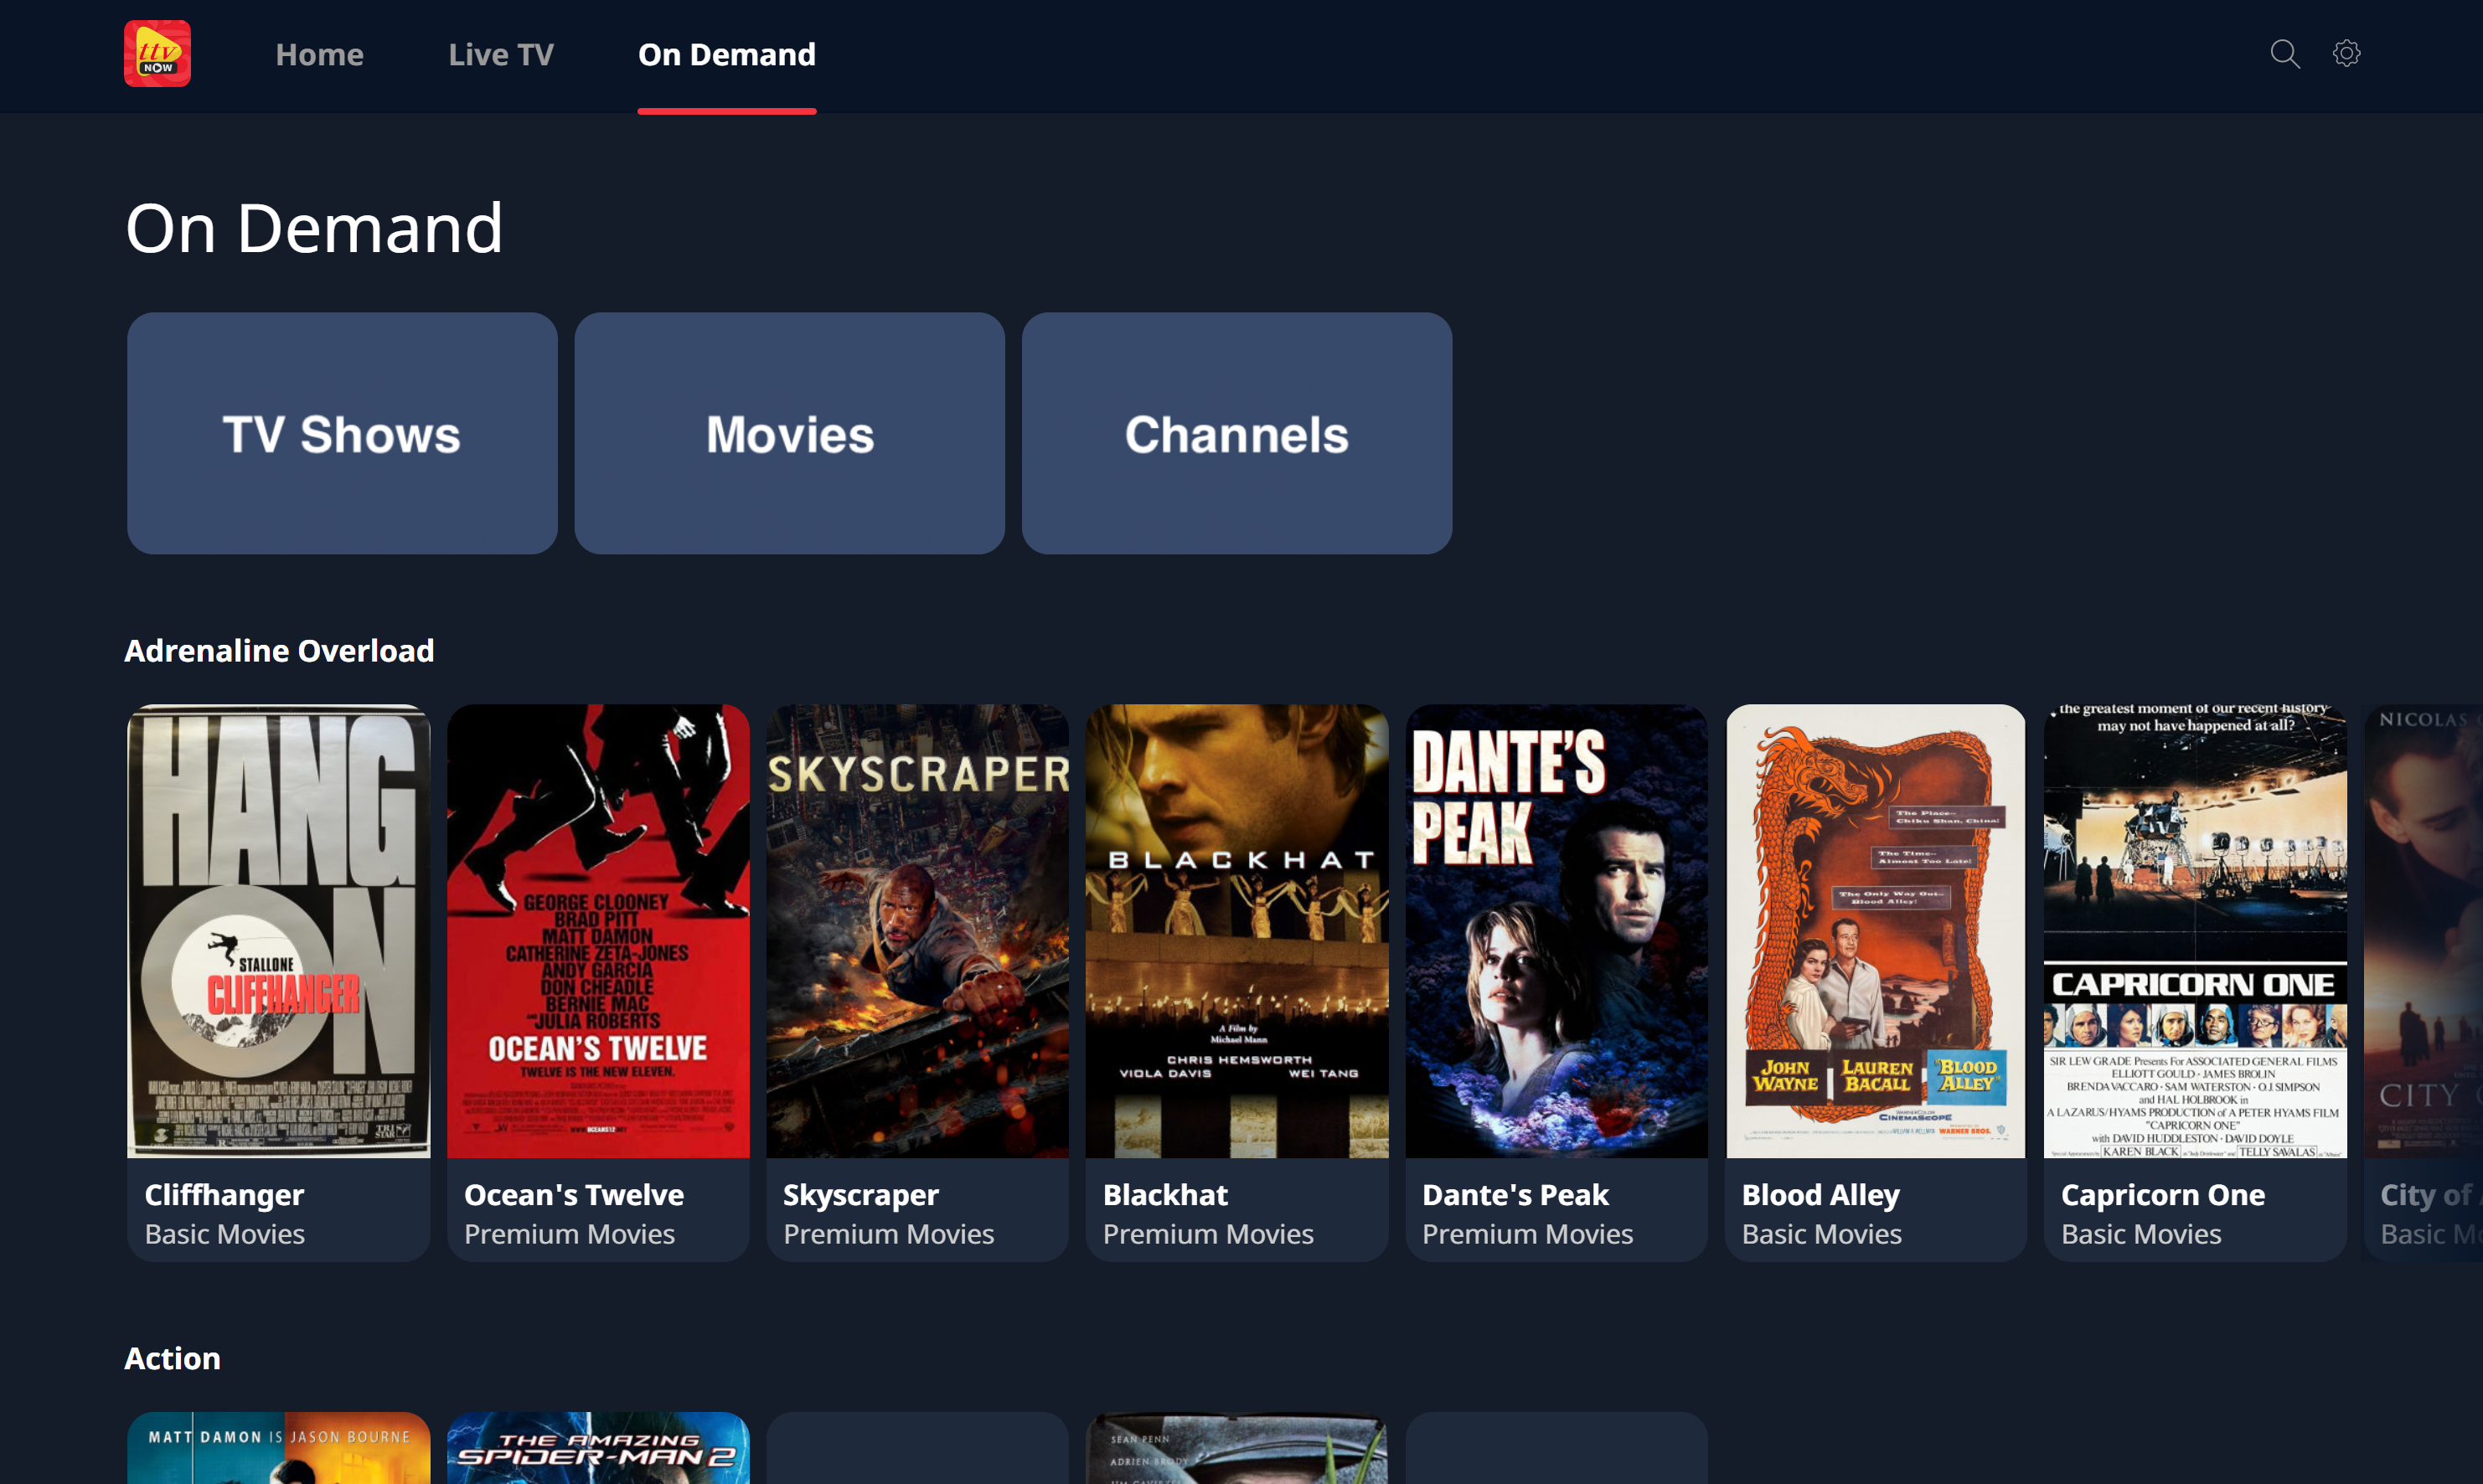
Task: Open the Channels category tile
Action: tap(1237, 433)
